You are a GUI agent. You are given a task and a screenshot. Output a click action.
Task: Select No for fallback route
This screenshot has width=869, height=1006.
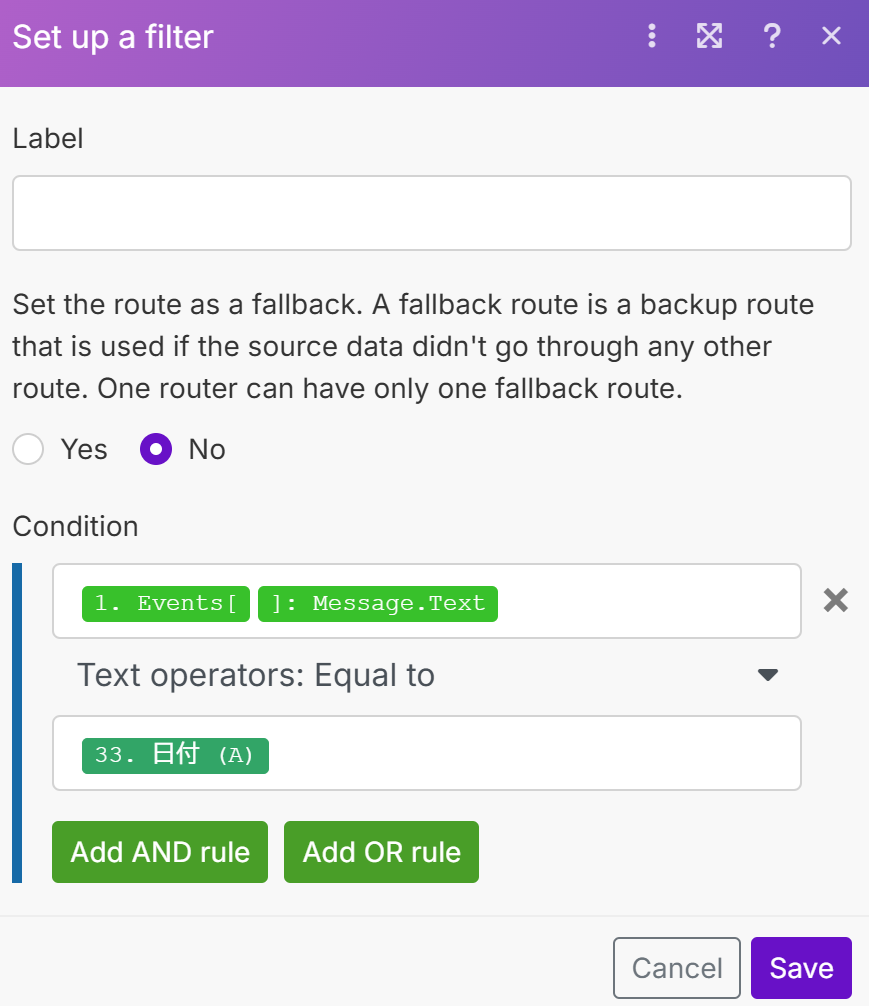156,450
